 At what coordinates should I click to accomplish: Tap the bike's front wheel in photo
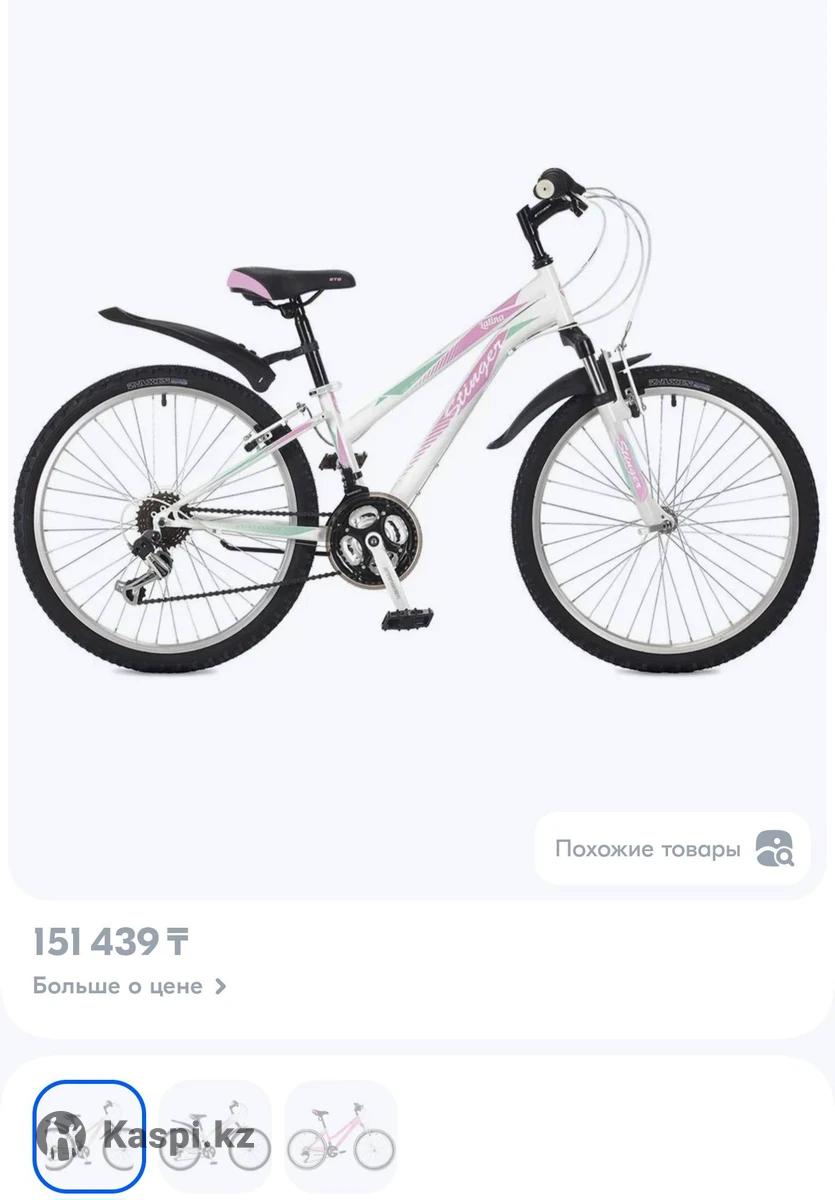tap(672, 525)
